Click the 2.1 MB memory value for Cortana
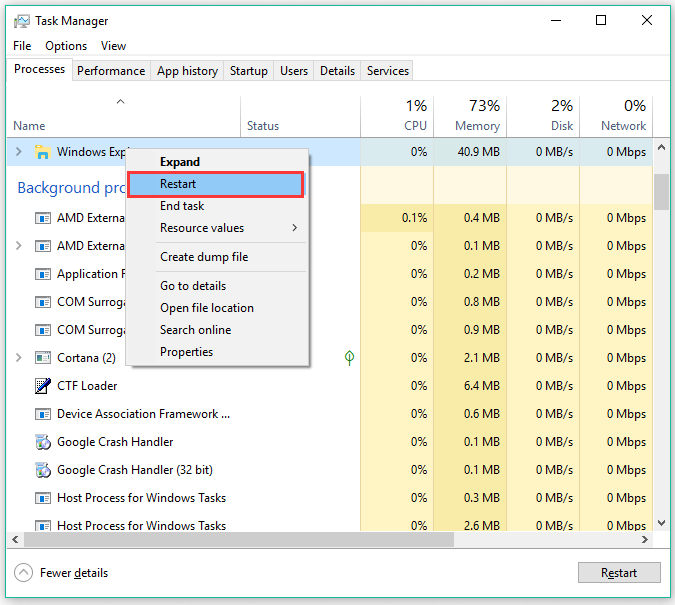Image resolution: width=675 pixels, height=605 pixels. click(x=482, y=358)
